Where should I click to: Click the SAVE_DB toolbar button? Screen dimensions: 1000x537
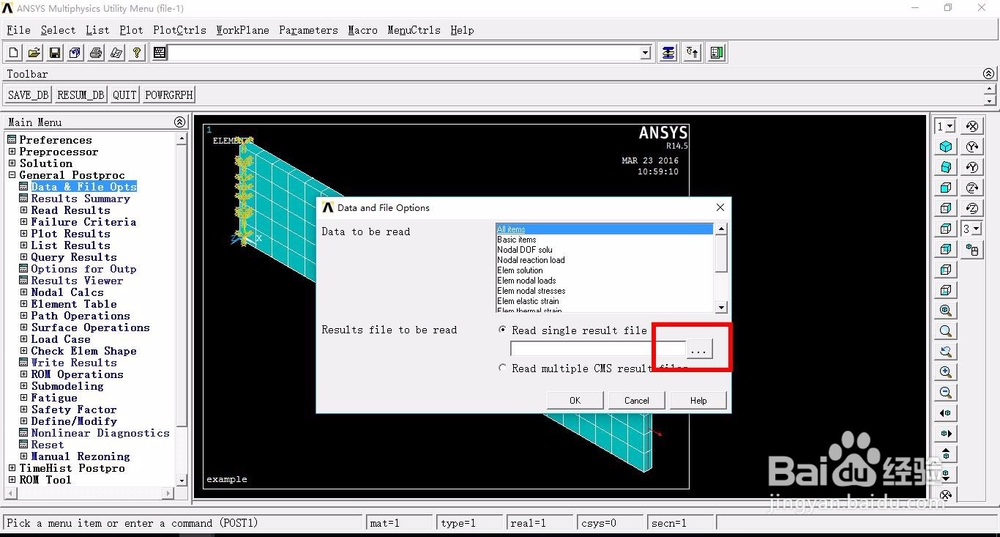pyautogui.click(x=28, y=95)
